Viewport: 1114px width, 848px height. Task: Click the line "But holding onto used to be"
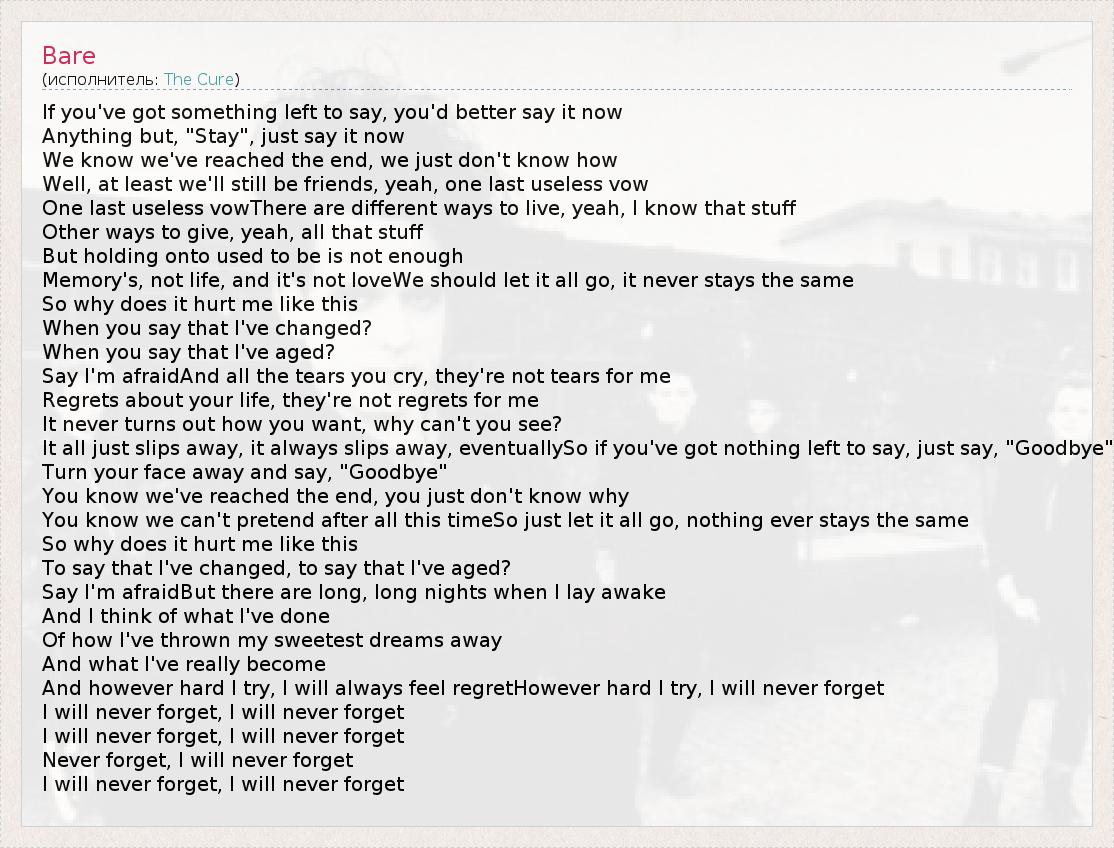[x=252, y=256]
